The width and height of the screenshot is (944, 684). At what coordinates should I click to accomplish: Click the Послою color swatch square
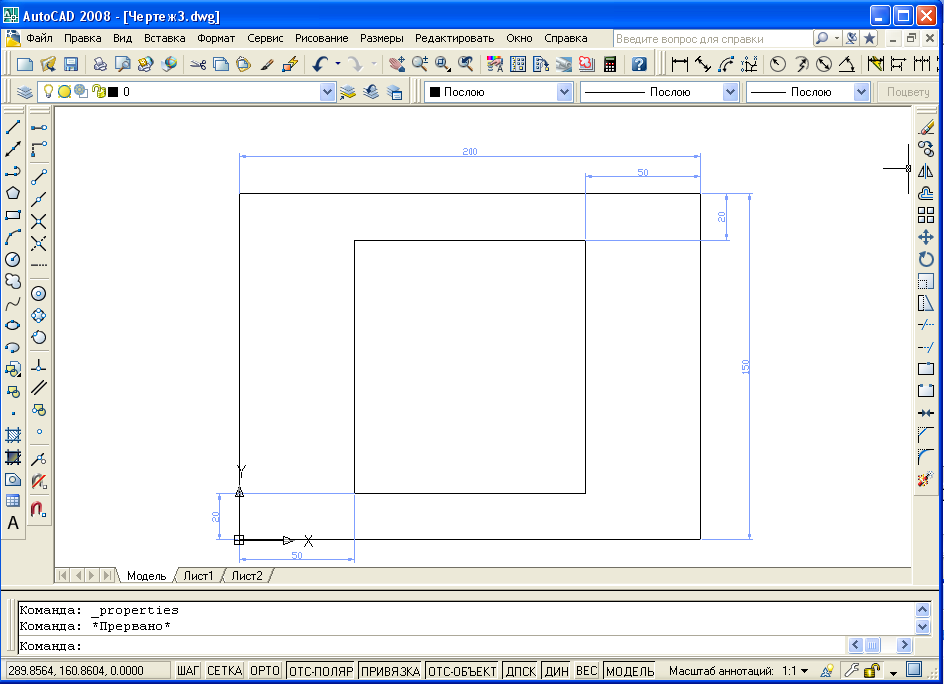[435, 92]
